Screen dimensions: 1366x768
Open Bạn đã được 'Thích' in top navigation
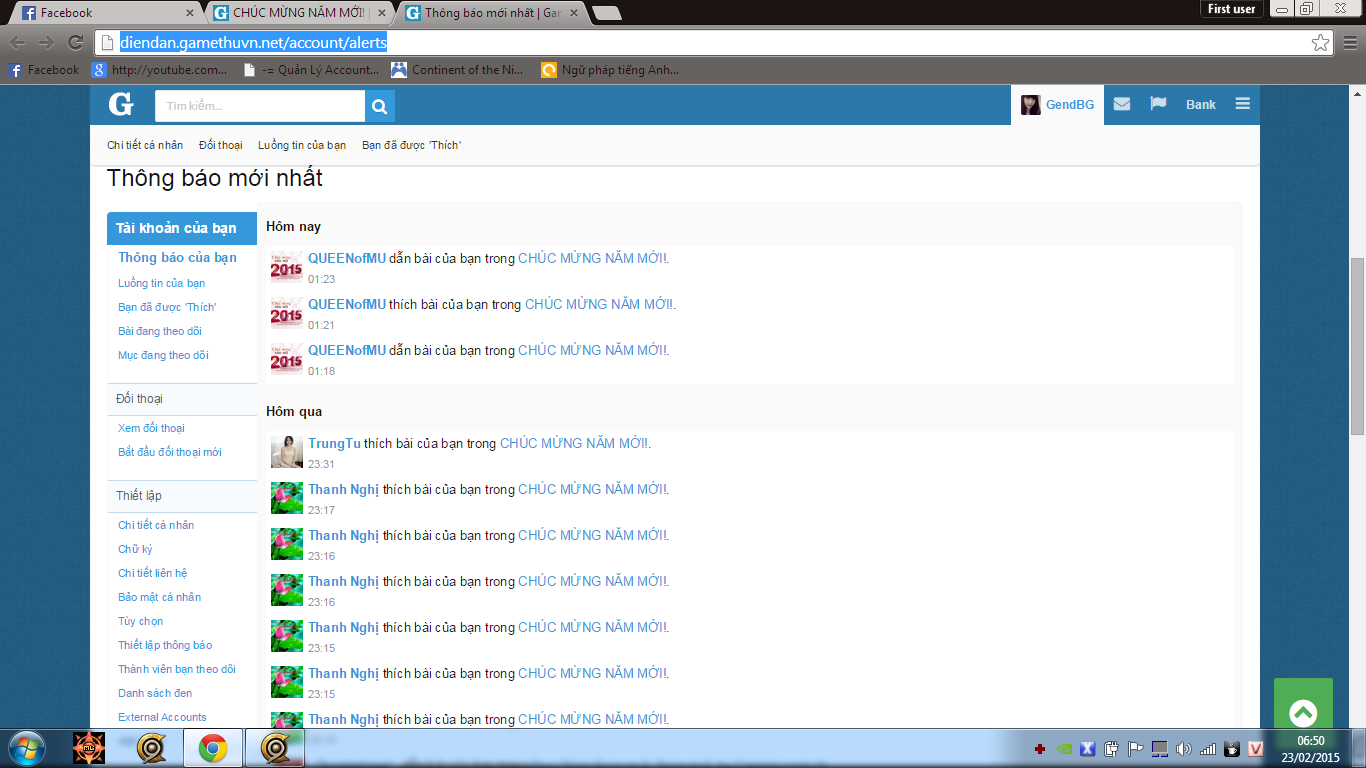411,145
